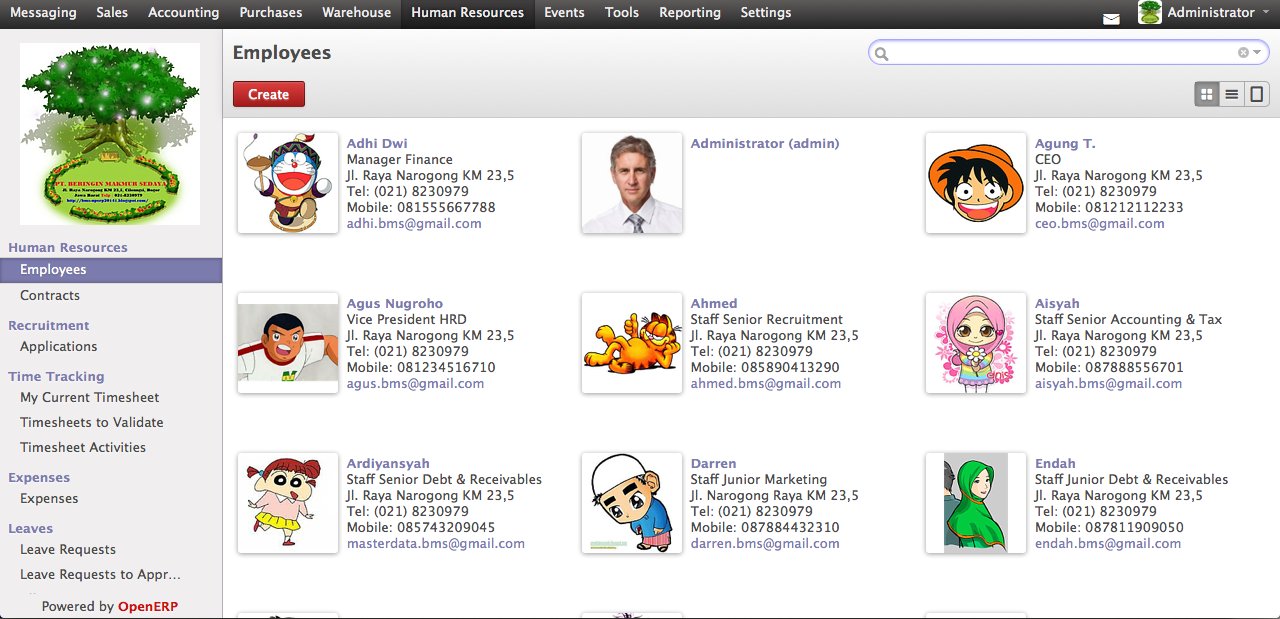Email ahmed.bms@gmail.com
The height and width of the screenshot is (619, 1280).
[766, 383]
